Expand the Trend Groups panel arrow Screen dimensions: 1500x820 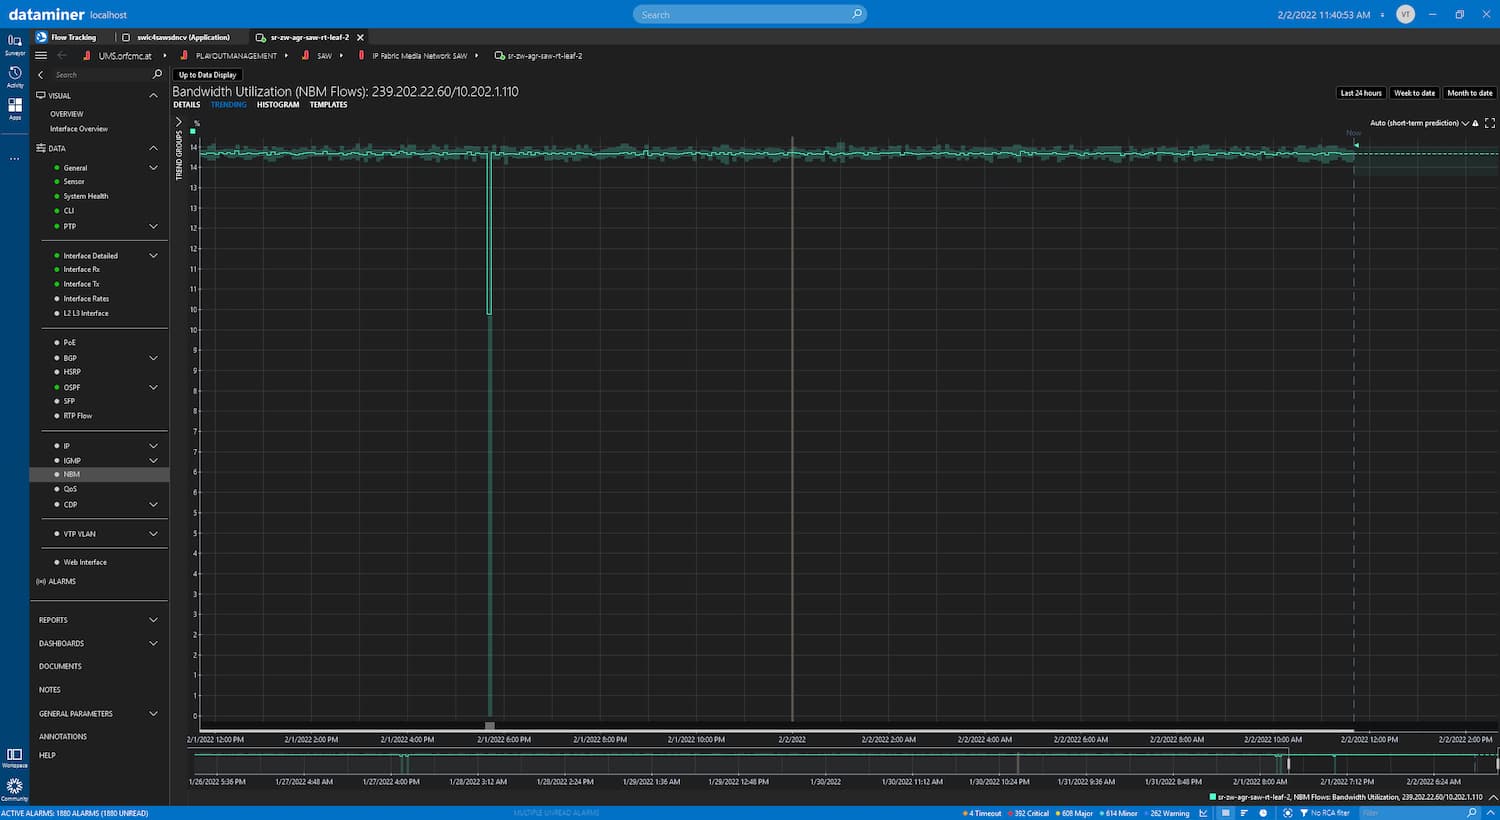point(179,121)
